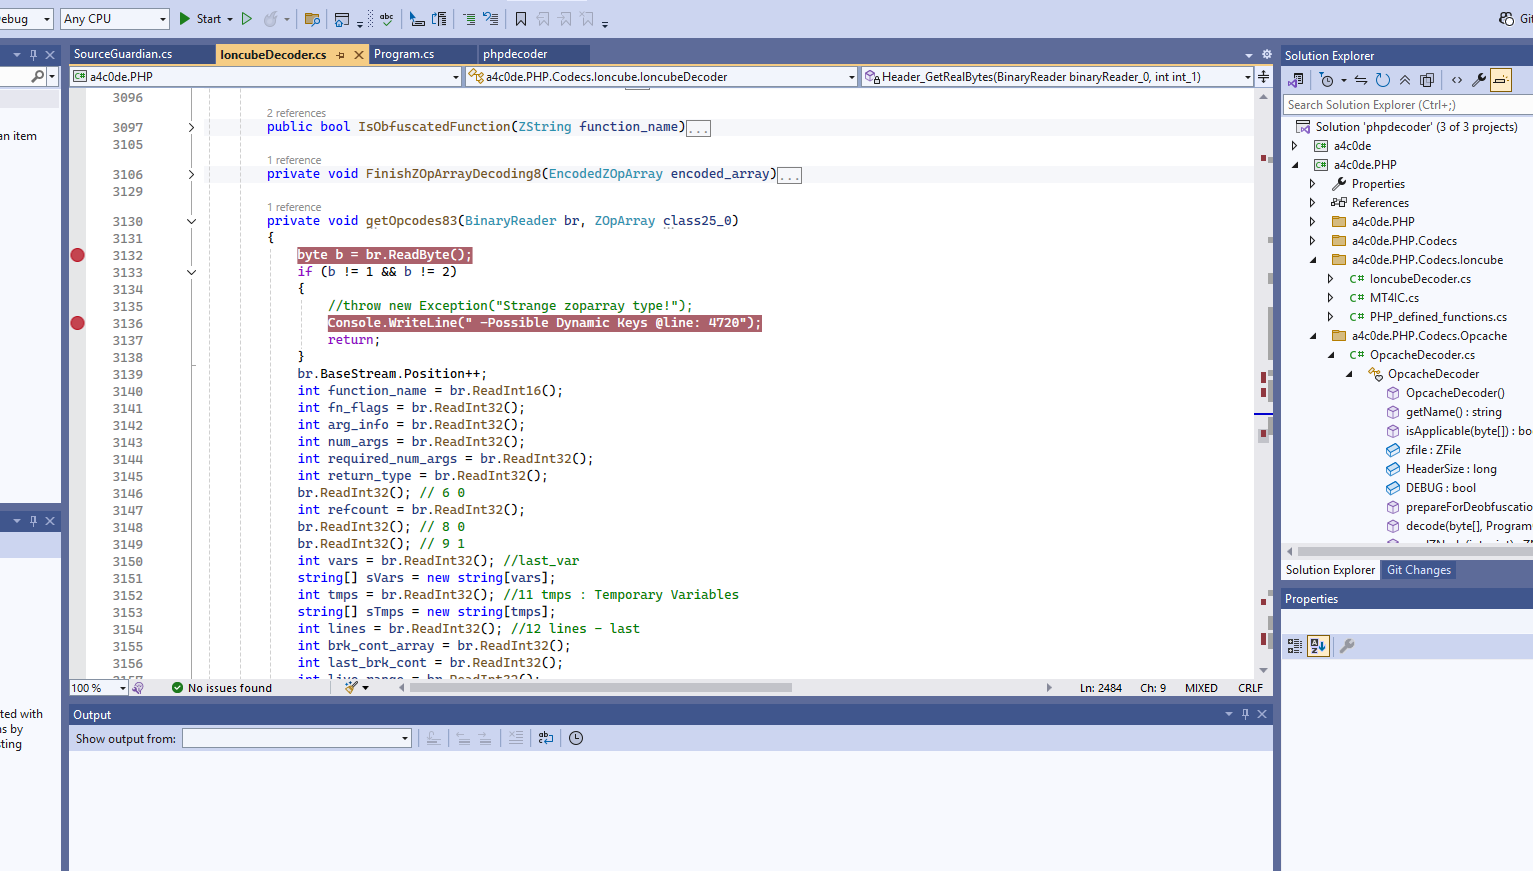Click the Output timestamp clock icon
This screenshot has height=871, width=1533.
tap(576, 738)
